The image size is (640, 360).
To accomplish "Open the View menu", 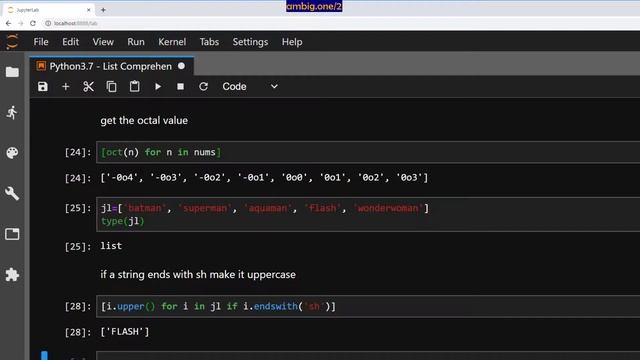I will 103,42.
